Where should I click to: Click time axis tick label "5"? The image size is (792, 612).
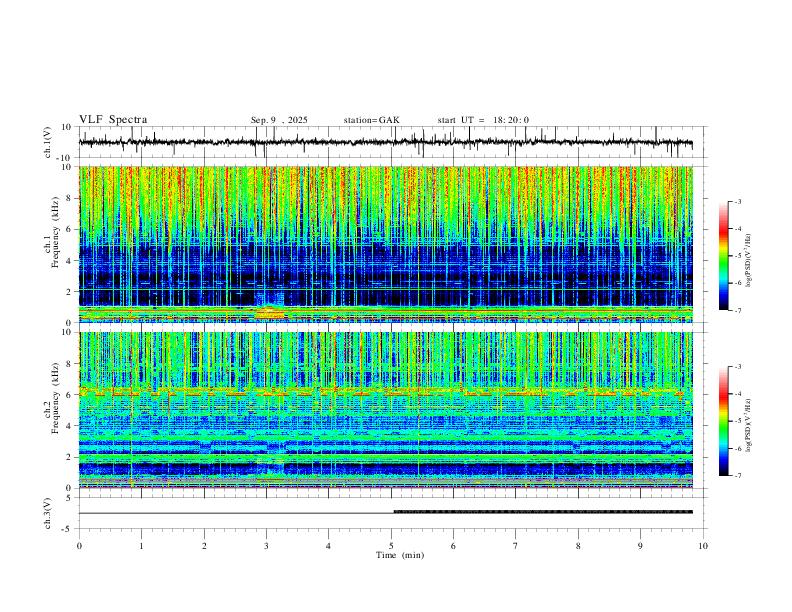[391, 546]
